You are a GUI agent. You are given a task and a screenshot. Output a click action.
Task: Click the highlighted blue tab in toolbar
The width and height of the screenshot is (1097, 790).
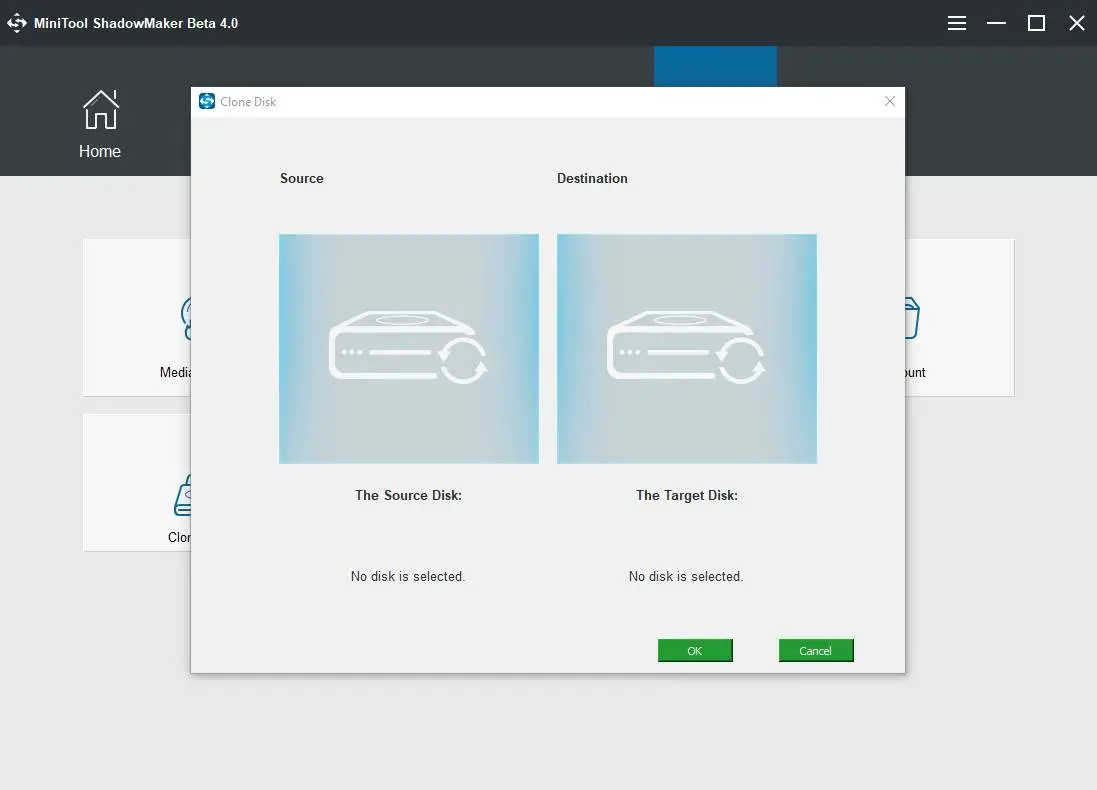tap(715, 66)
